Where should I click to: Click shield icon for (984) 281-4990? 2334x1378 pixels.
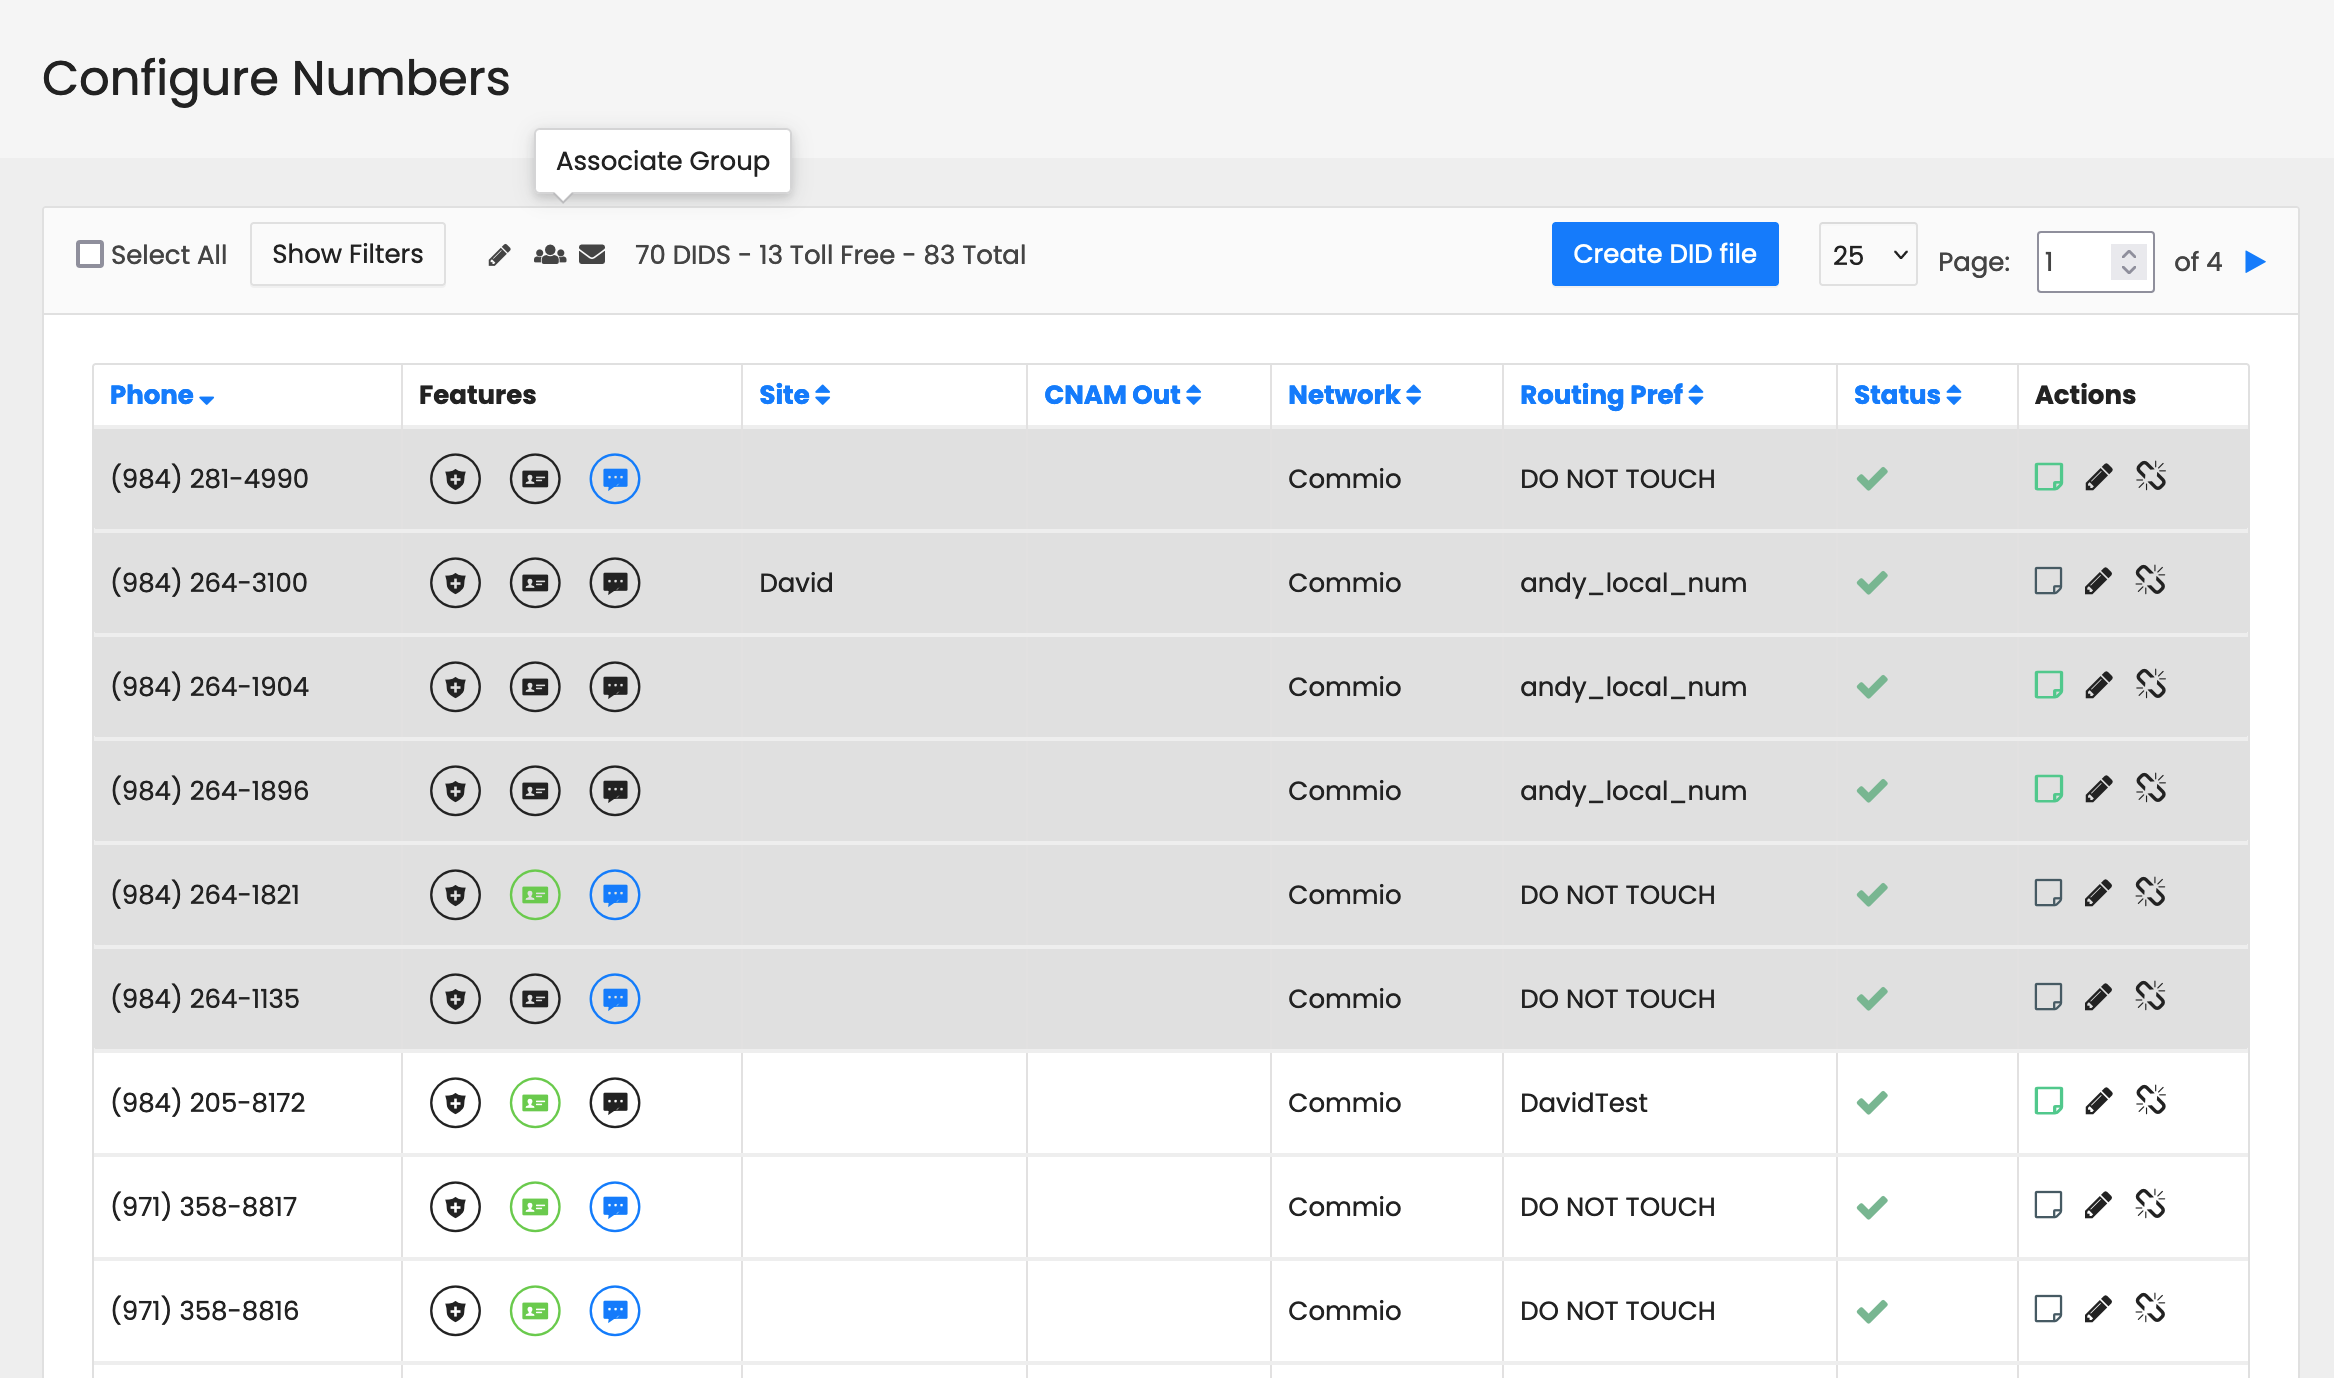(455, 479)
